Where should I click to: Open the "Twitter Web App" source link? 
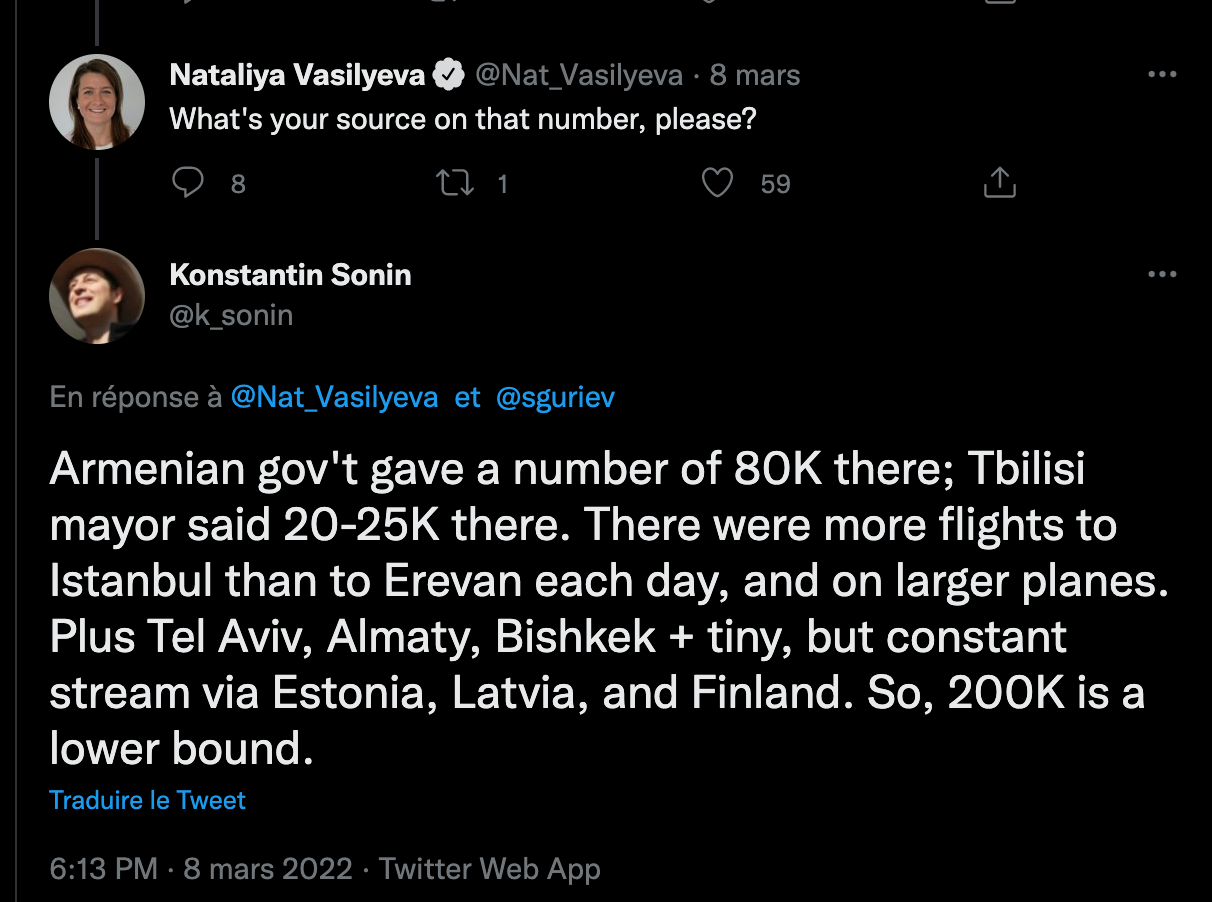(x=490, y=869)
